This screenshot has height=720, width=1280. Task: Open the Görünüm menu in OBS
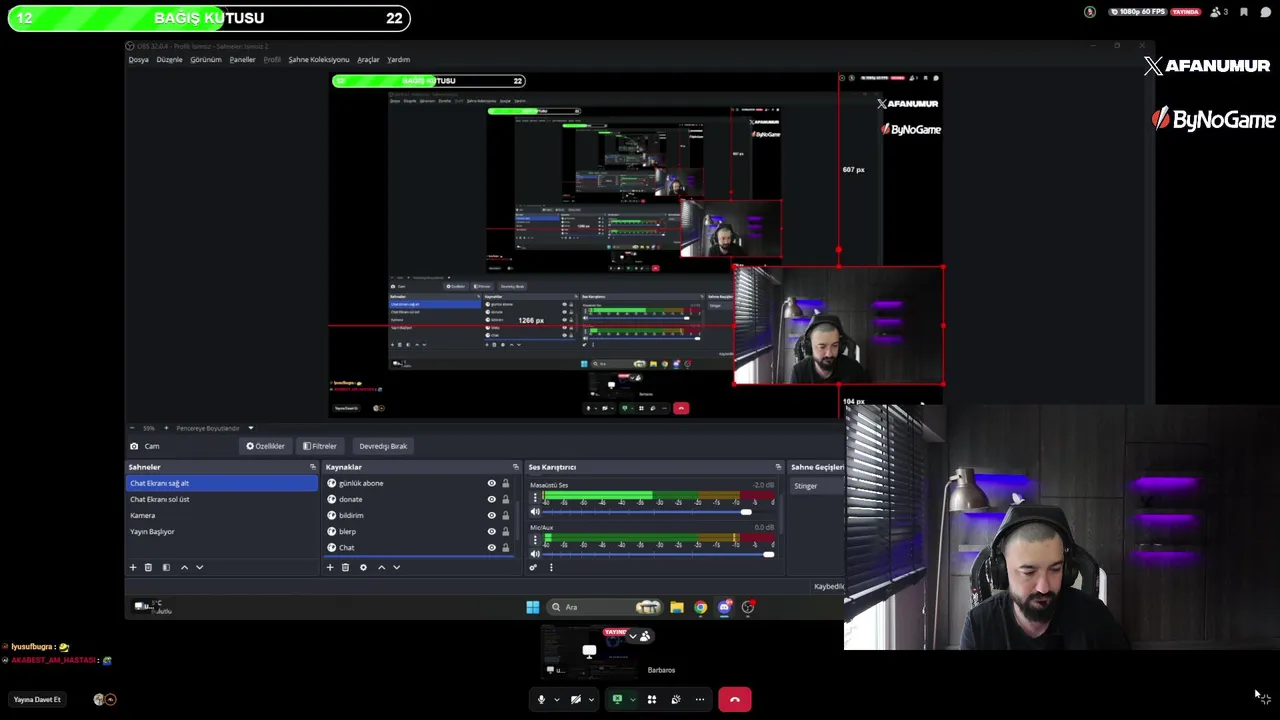(206, 59)
